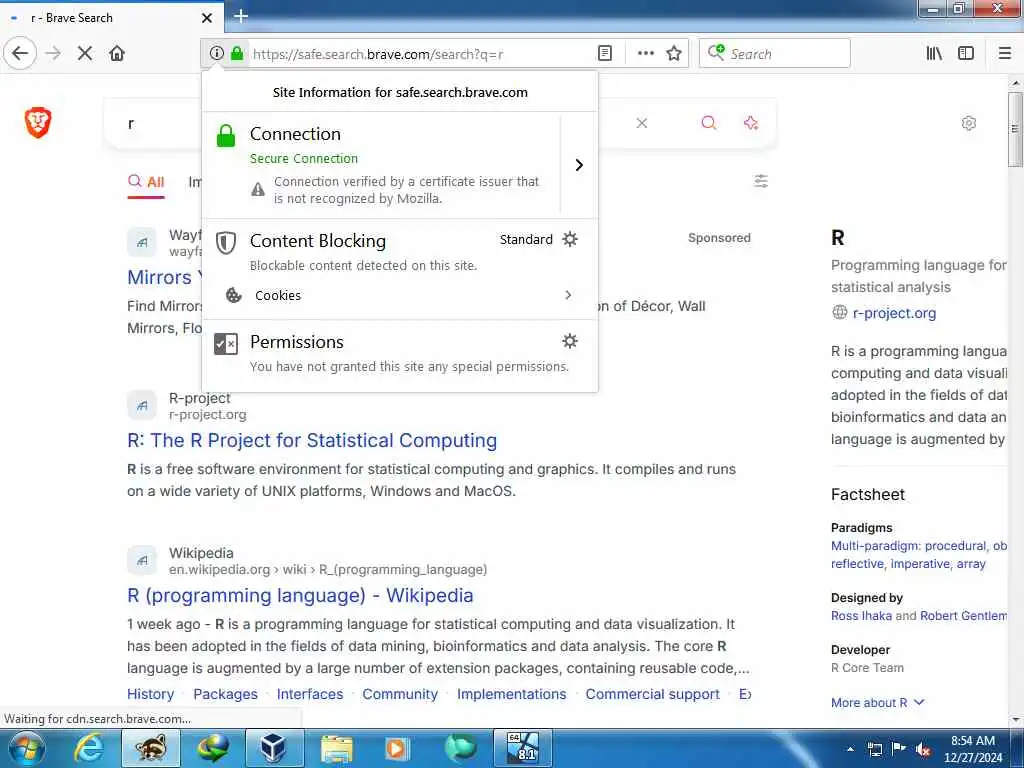Bookmark this page with the star icon

pos(674,54)
